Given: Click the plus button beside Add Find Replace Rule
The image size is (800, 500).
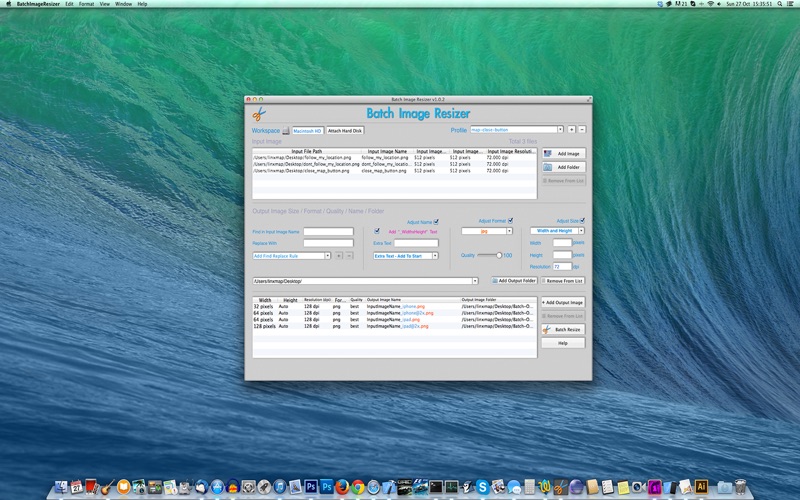Looking at the screenshot, I should click(x=338, y=256).
